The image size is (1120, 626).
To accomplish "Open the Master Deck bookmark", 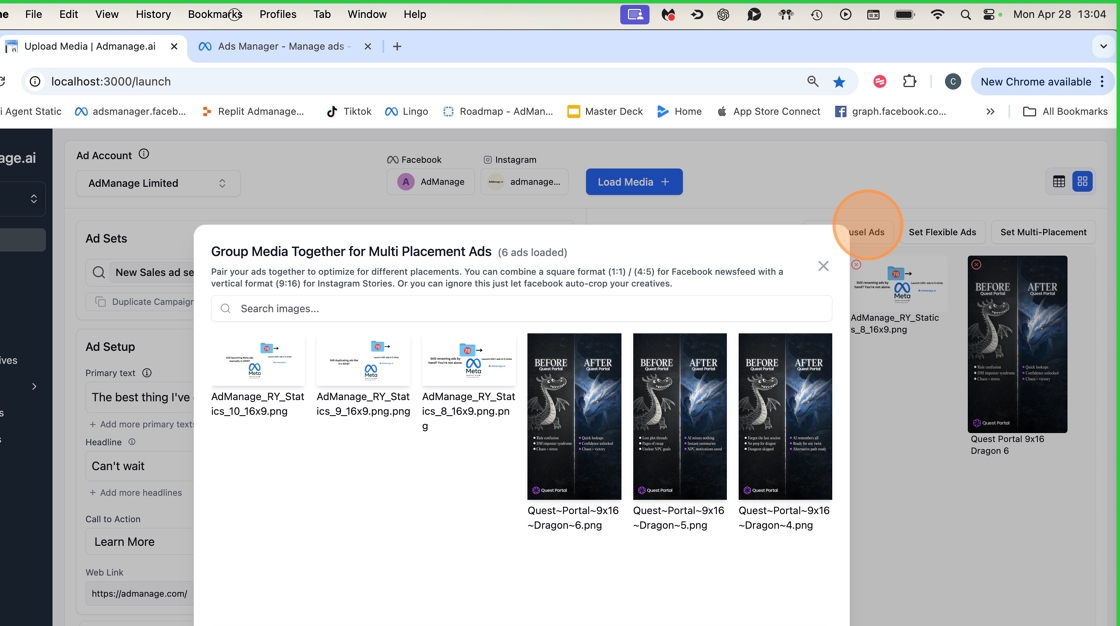I will 605,111.
